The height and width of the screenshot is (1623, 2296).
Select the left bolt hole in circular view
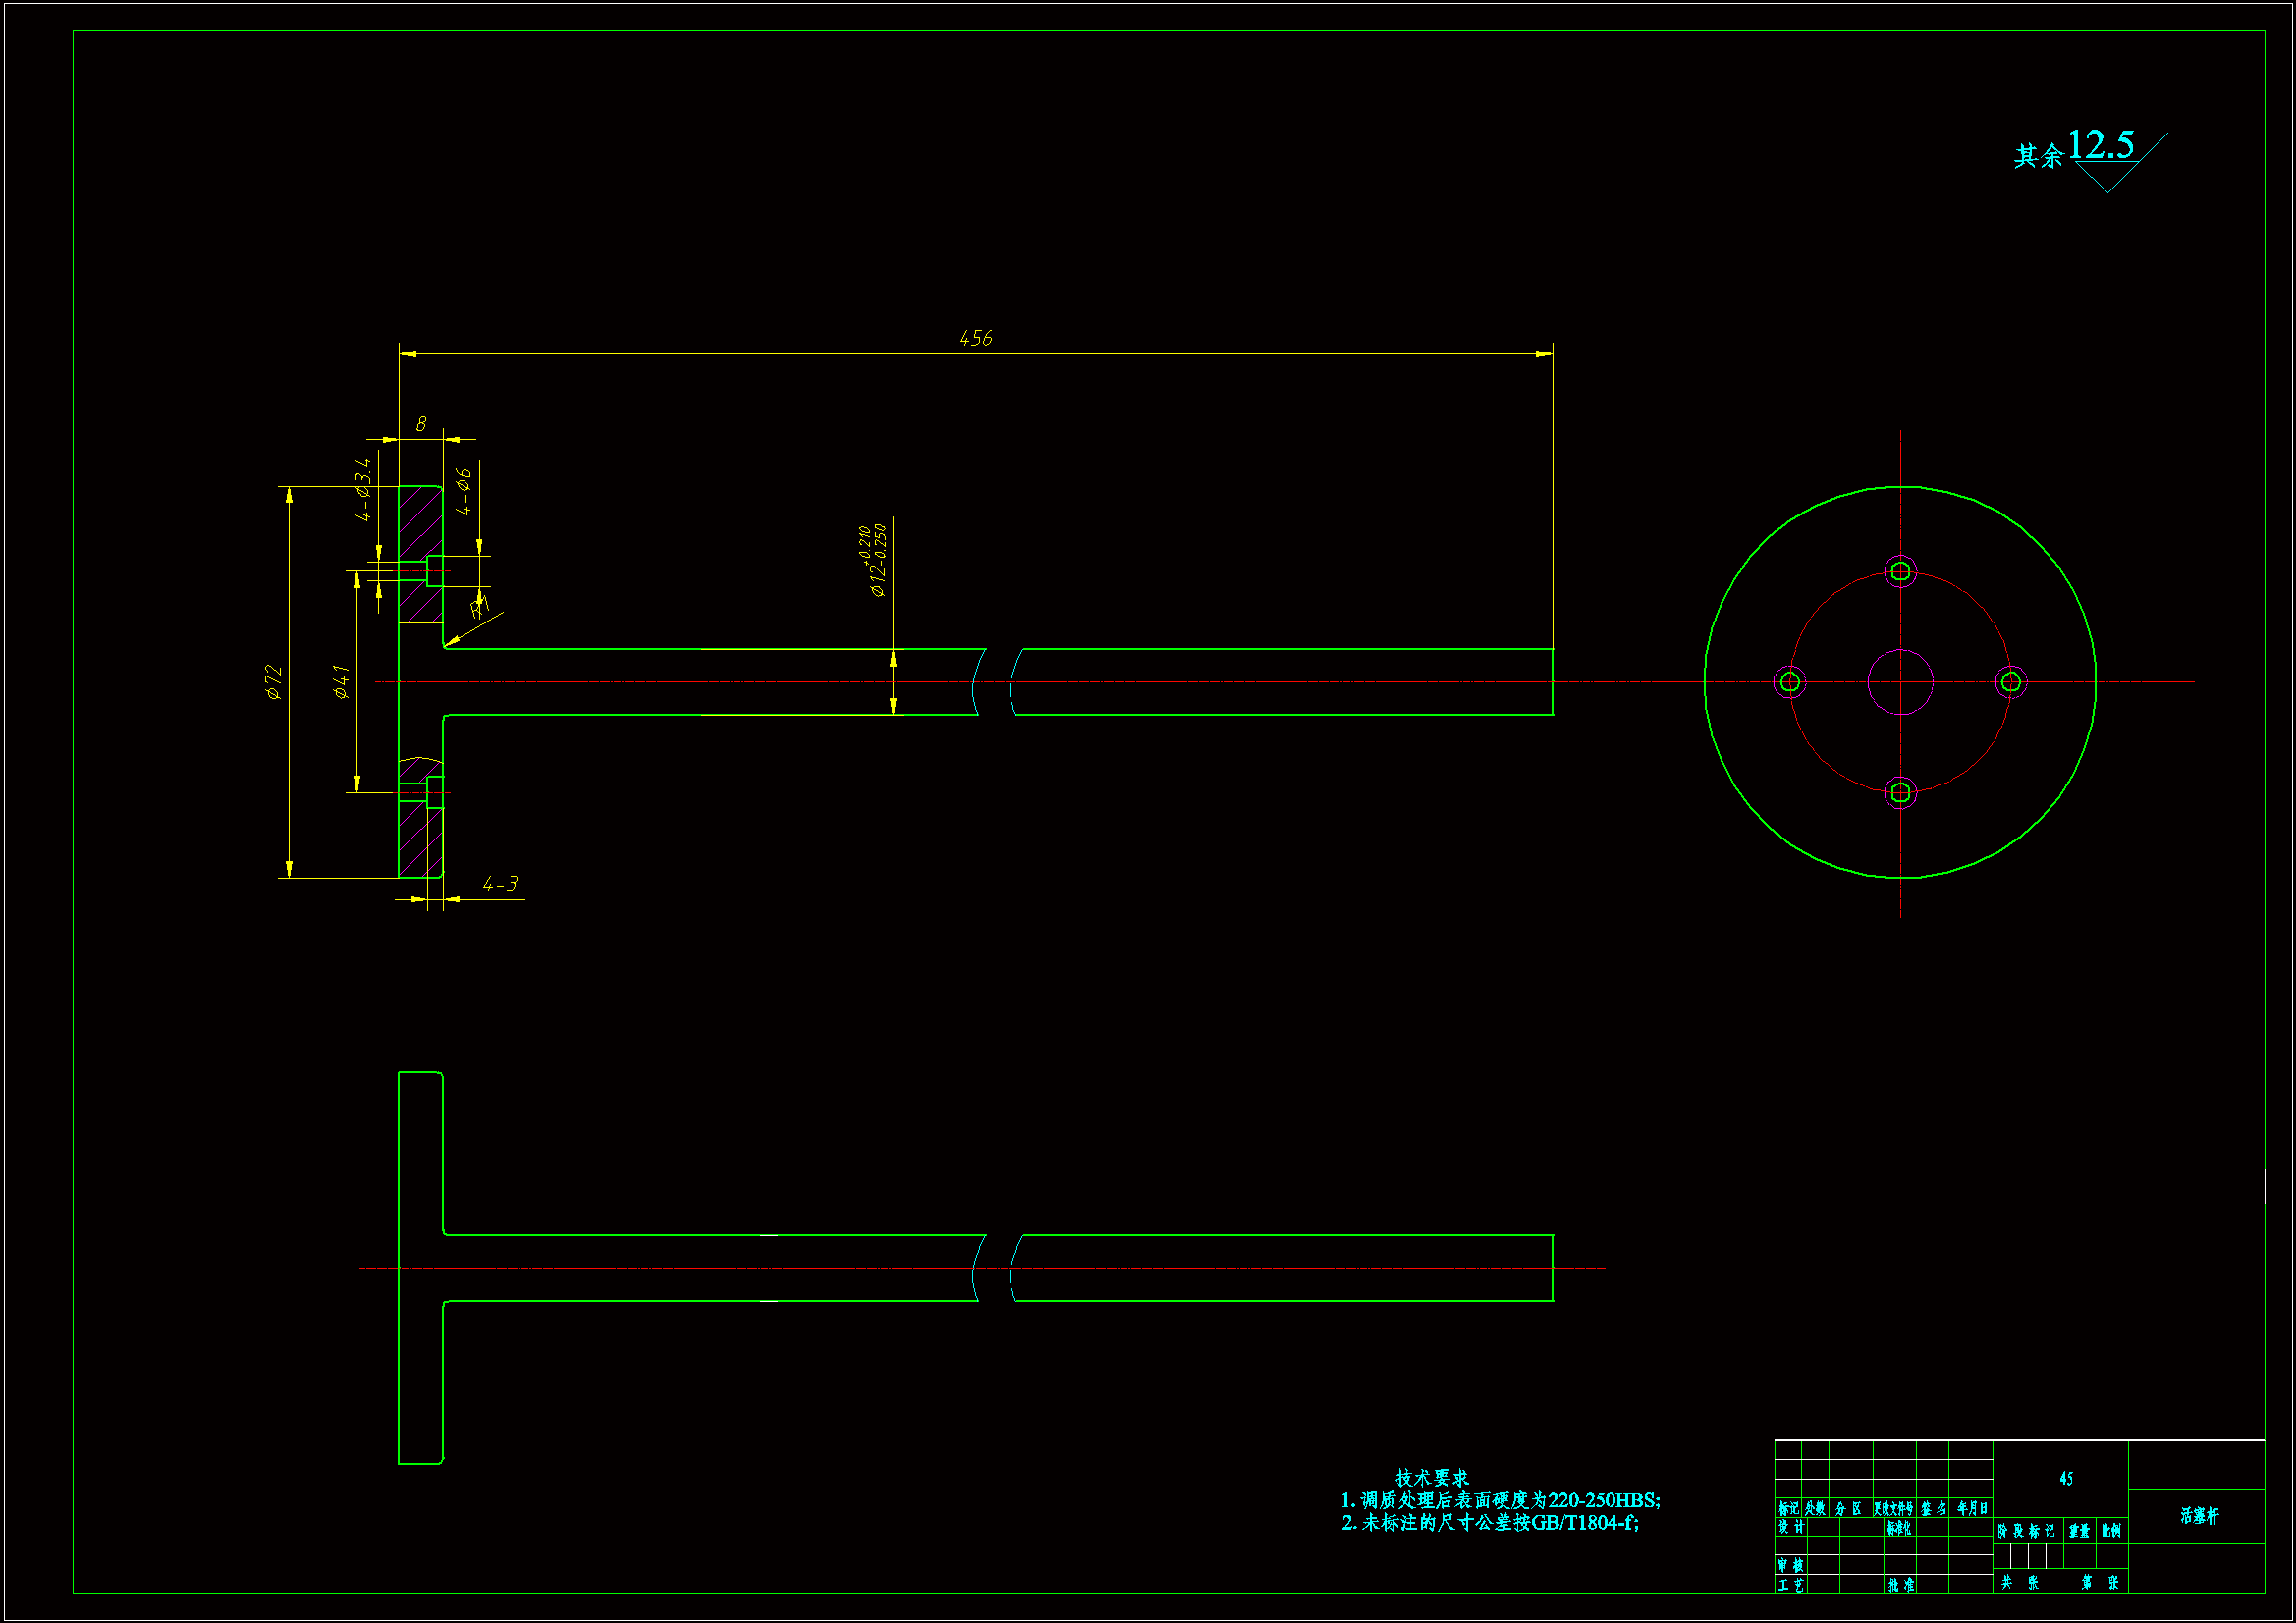(1789, 682)
